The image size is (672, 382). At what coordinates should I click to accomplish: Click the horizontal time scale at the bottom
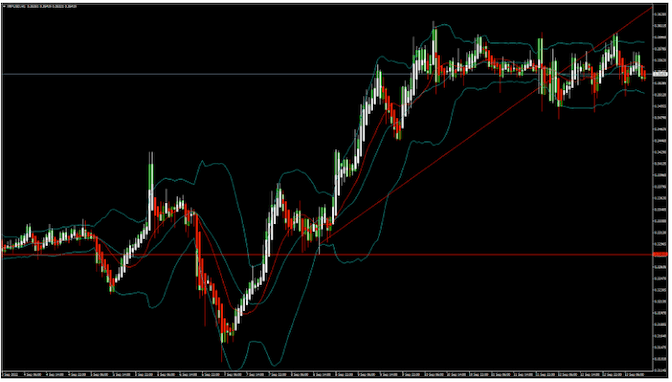tap(327, 374)
